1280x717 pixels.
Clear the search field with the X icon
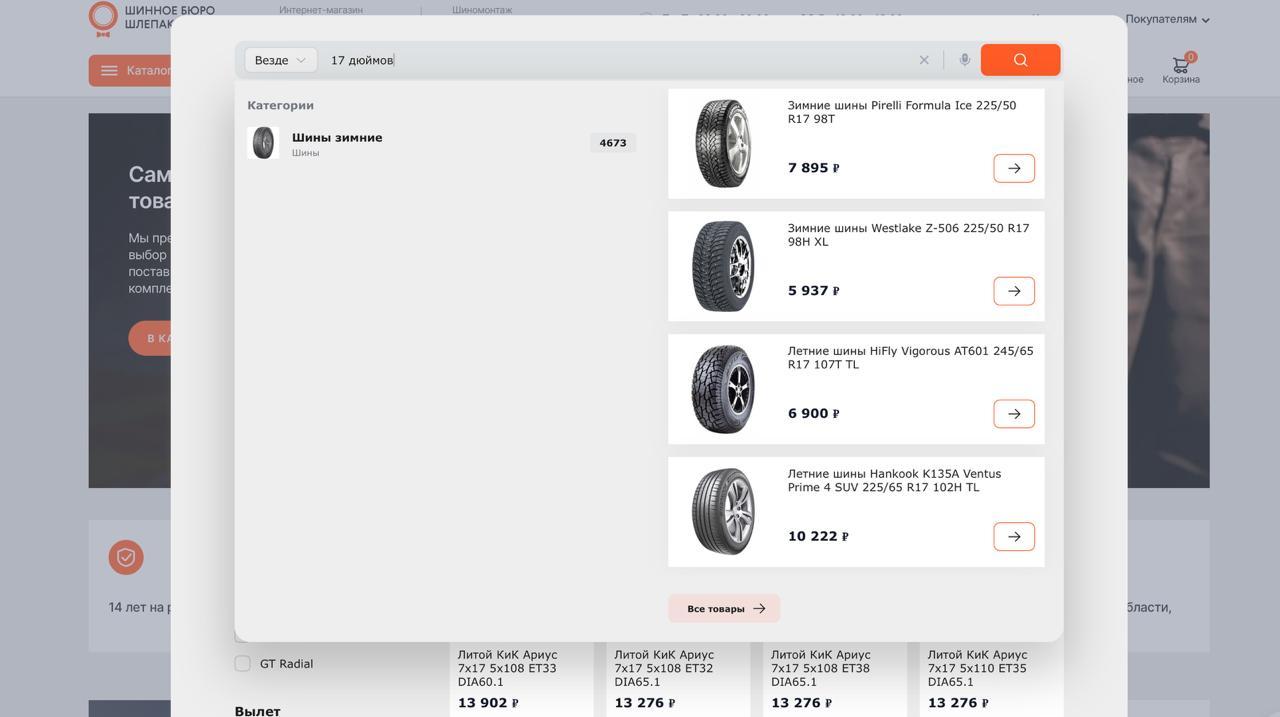[924, 60]
